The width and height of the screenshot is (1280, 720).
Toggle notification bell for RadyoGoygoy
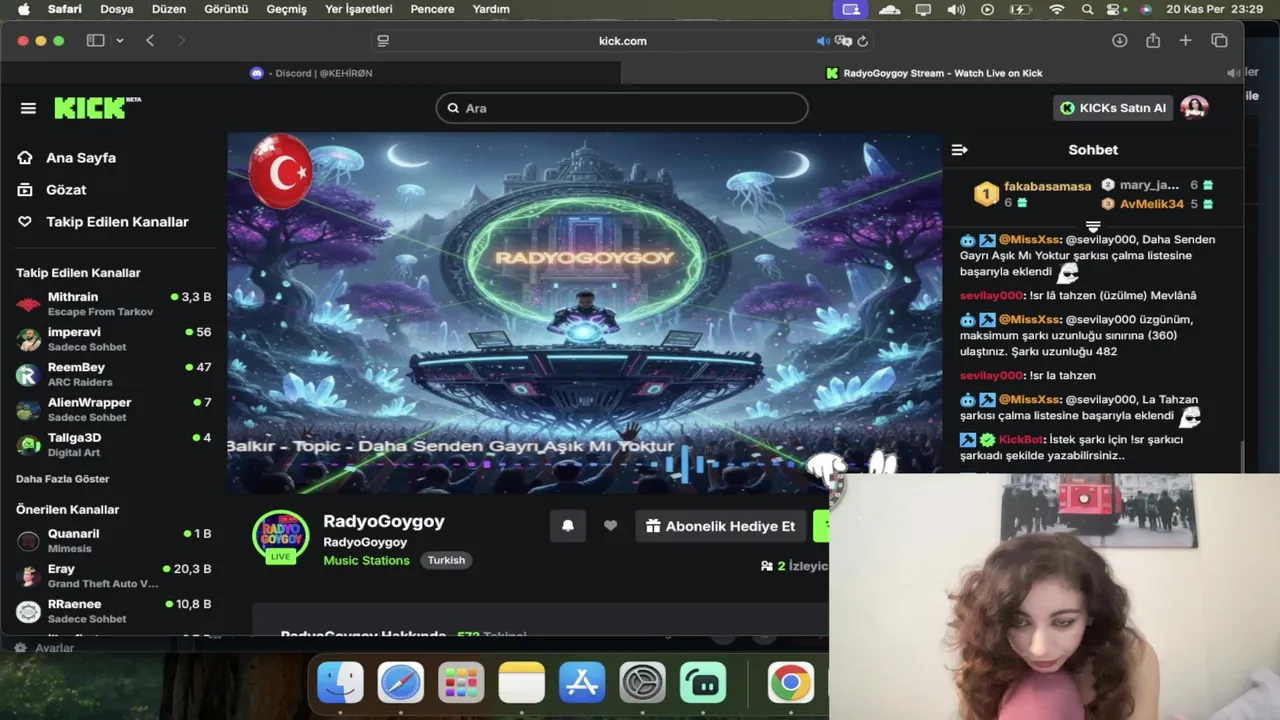pos(568,526)
